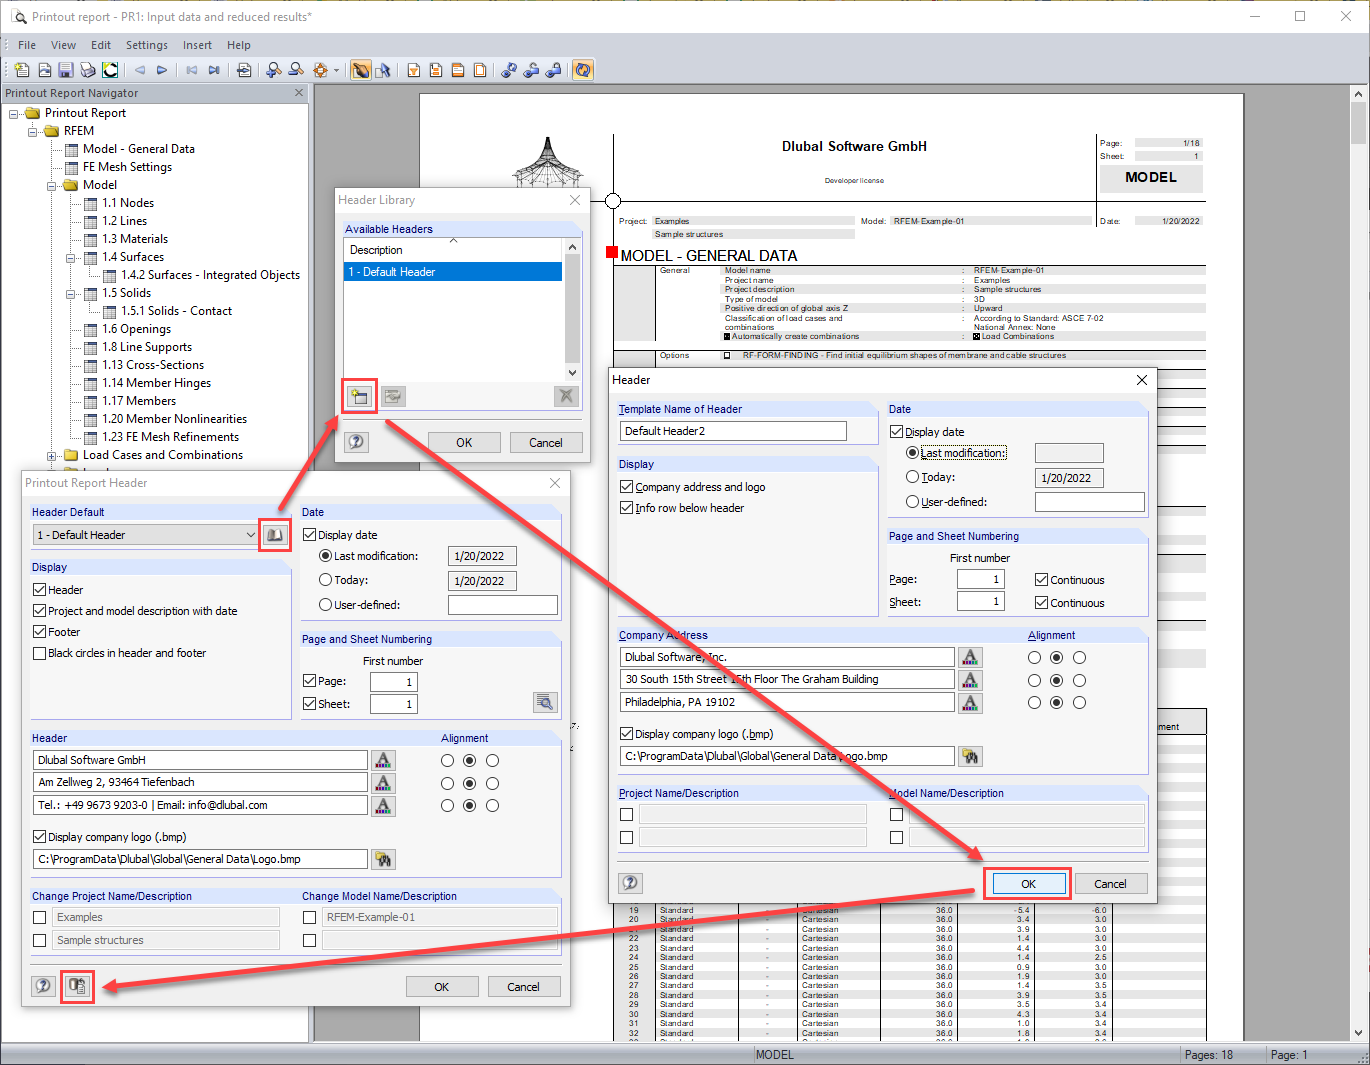
Task: Click the orange refresh toolbar icon
Action: (583, 70)
